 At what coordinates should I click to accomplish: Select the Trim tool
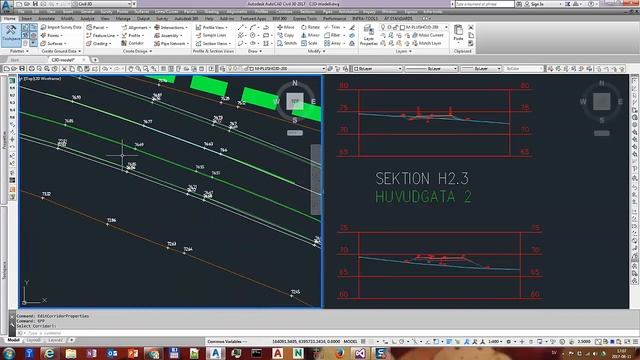click(x=332, y=27)
